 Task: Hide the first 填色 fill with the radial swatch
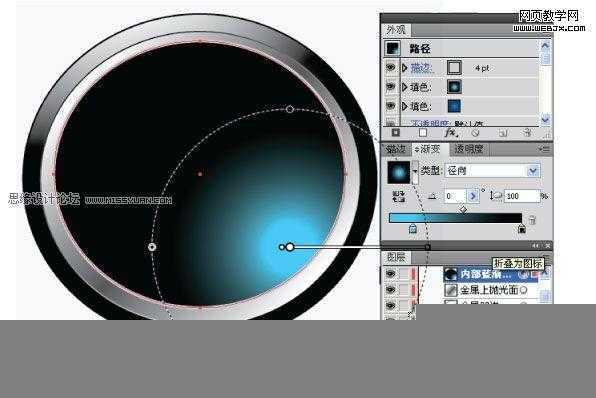tap(390, 87)
